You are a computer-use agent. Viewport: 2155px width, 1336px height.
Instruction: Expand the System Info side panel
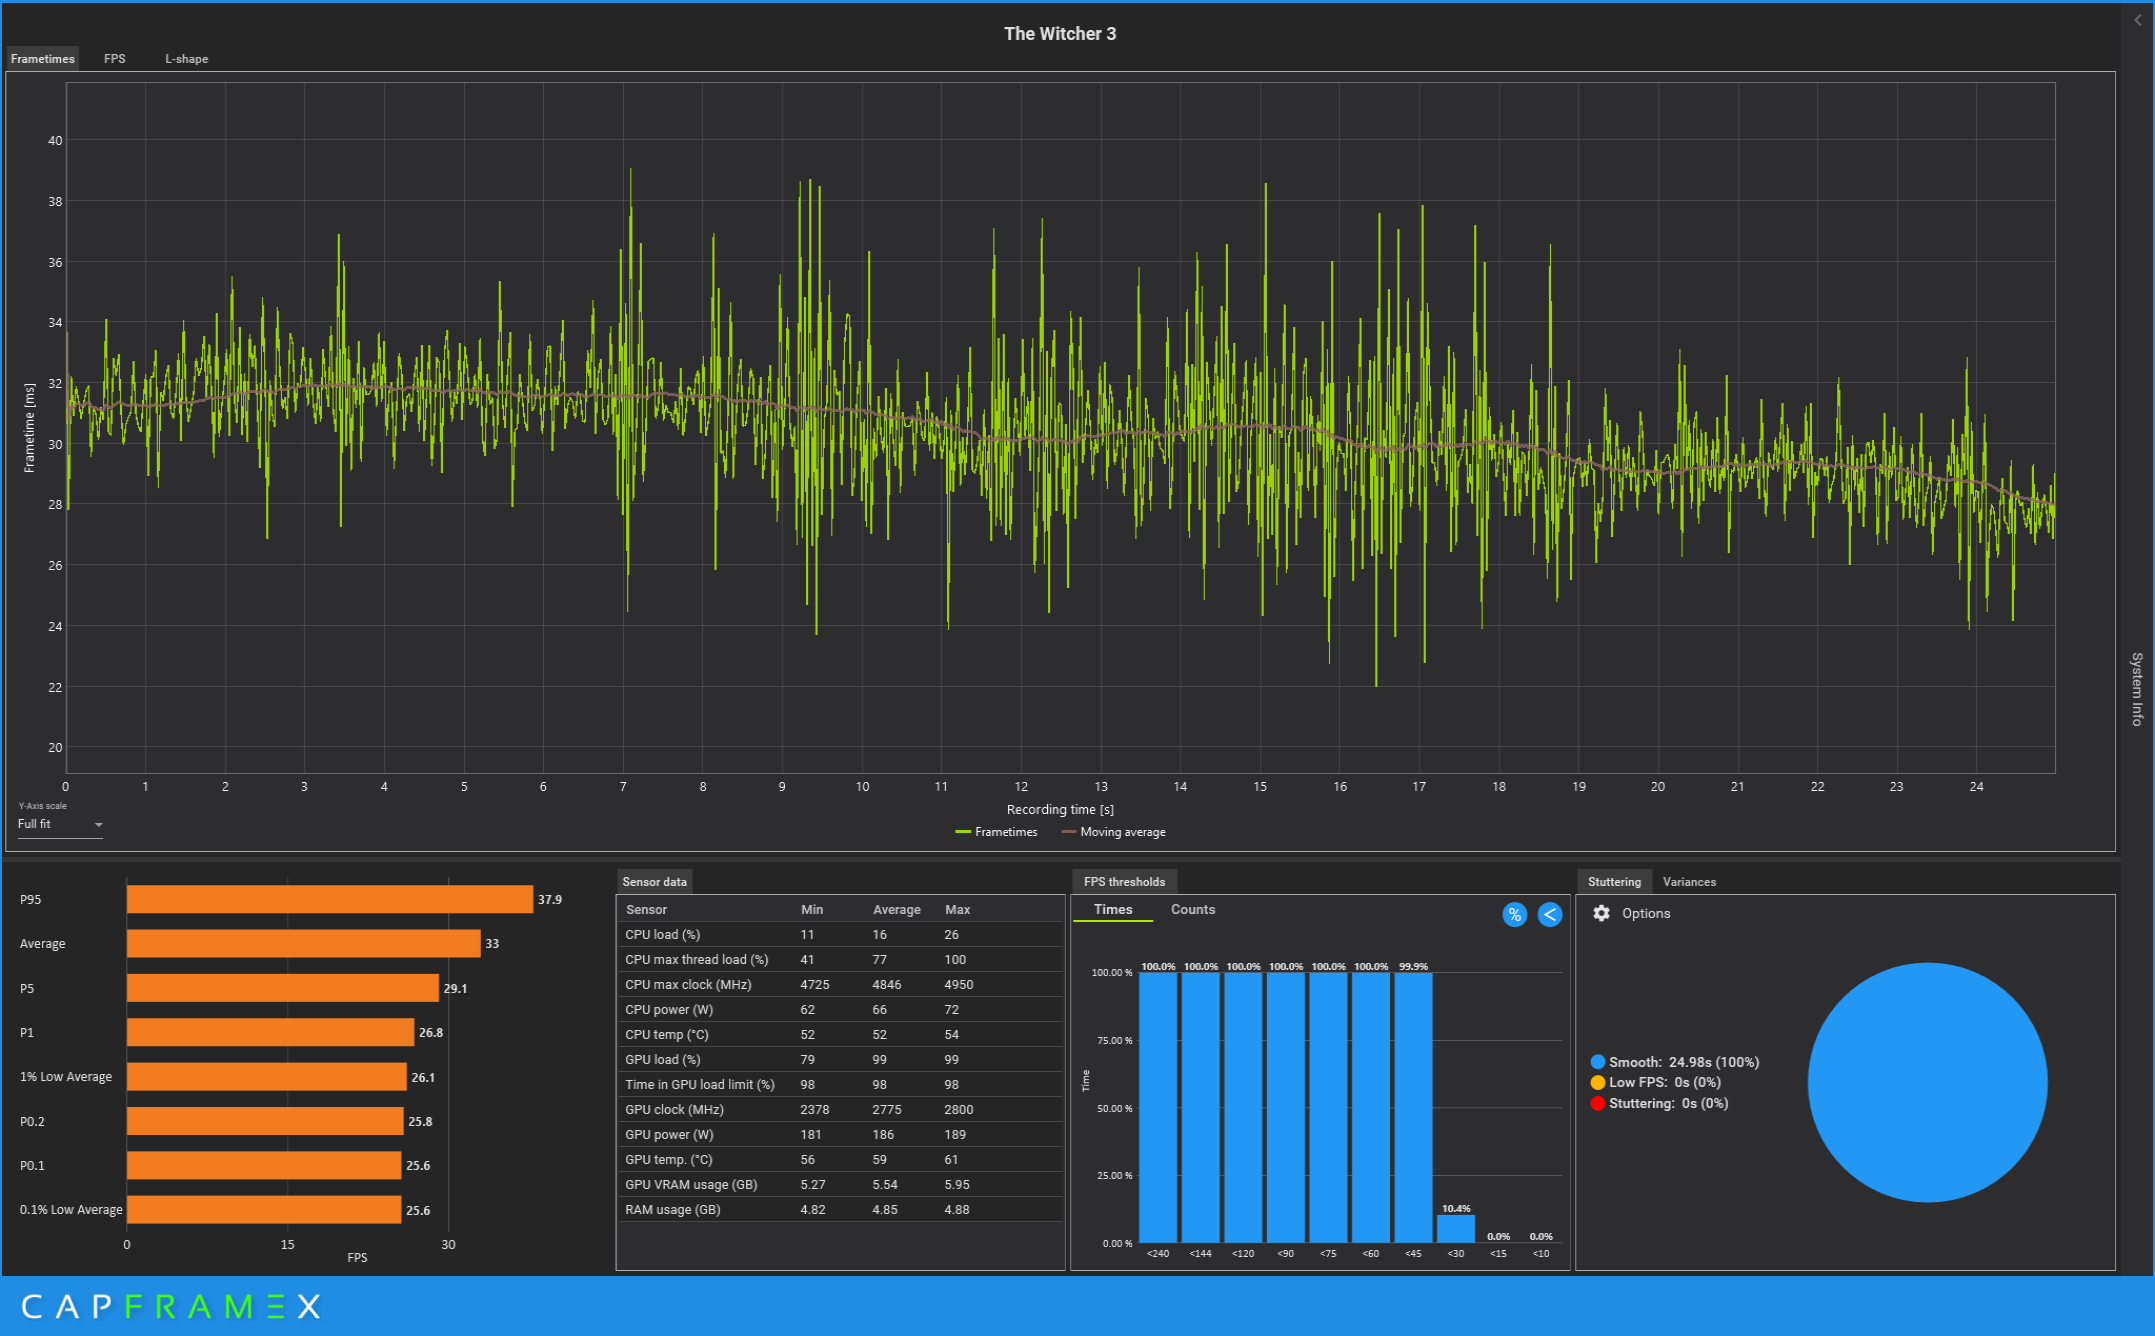(2137, 688)
